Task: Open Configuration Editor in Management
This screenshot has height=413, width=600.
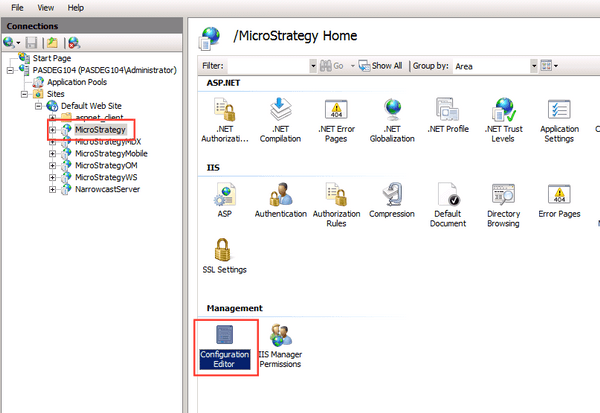Action: tap(225, 347)
